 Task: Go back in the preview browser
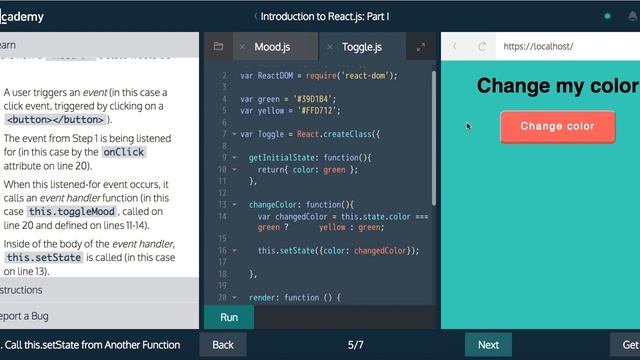455,46
